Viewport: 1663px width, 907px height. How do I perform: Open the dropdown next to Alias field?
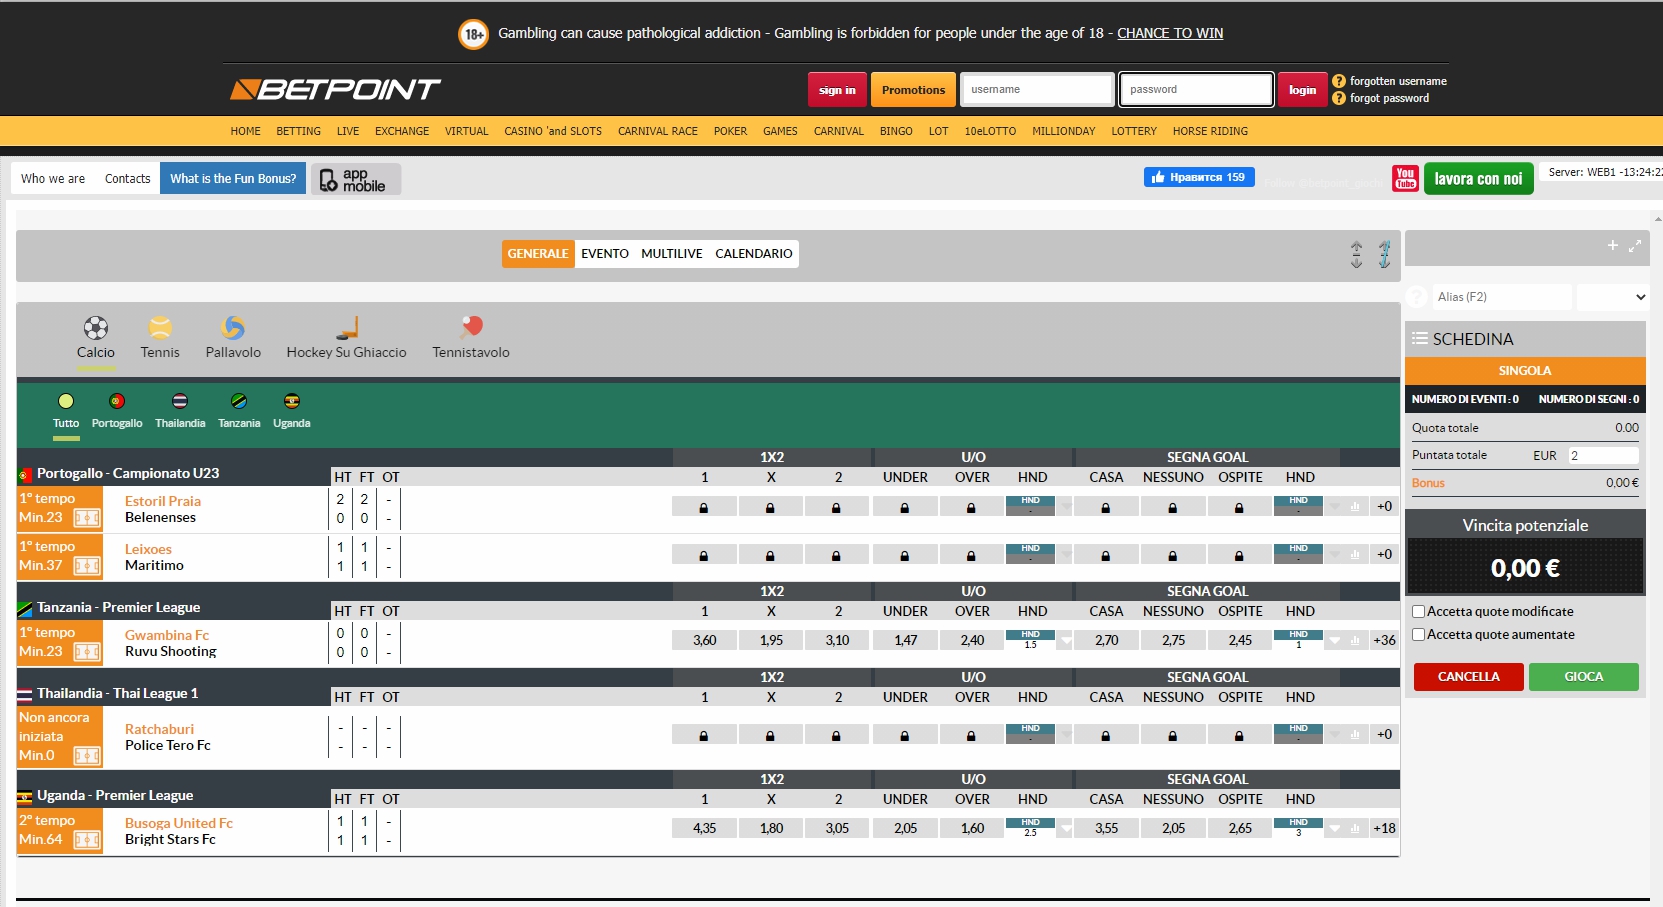coord(1612,297)
